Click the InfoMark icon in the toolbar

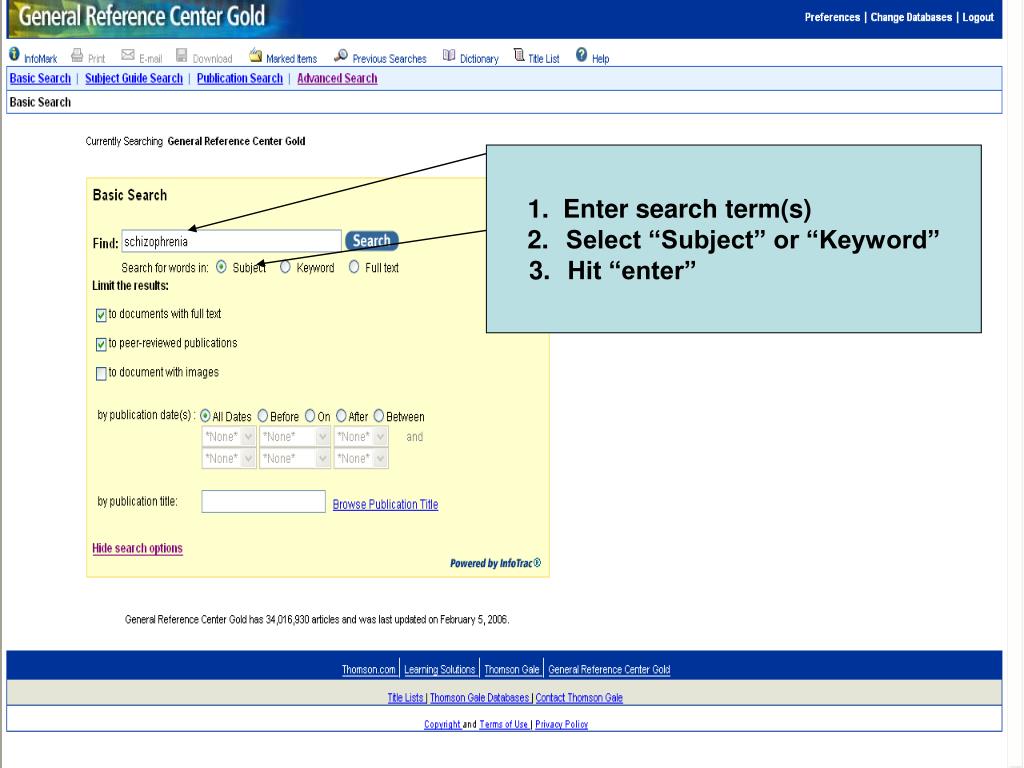[14, 55]
